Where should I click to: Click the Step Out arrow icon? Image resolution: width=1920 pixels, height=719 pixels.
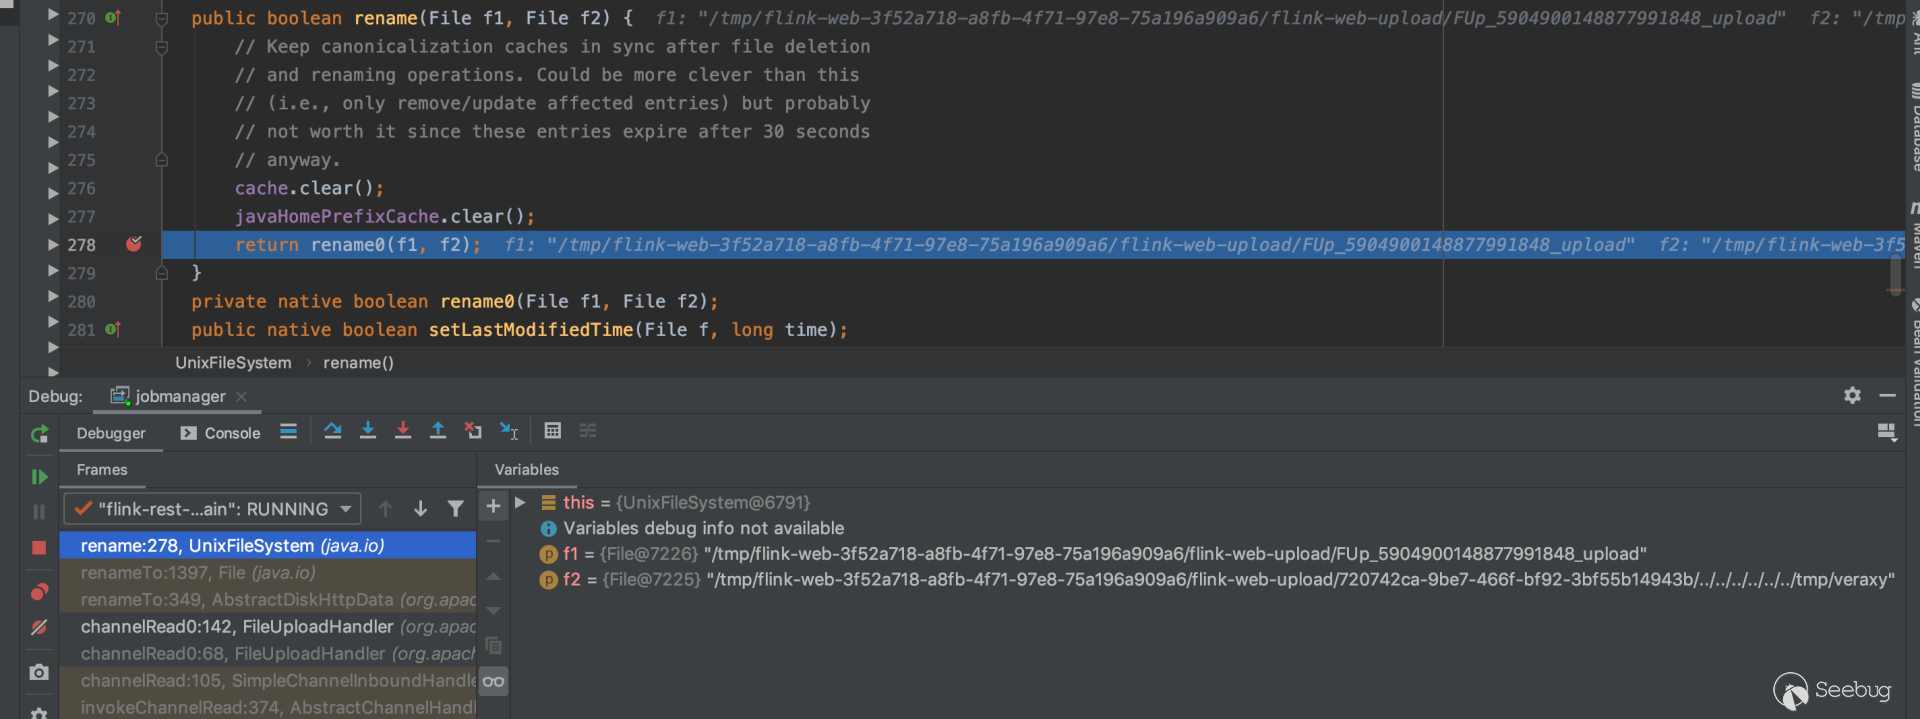tap(438, 431)
